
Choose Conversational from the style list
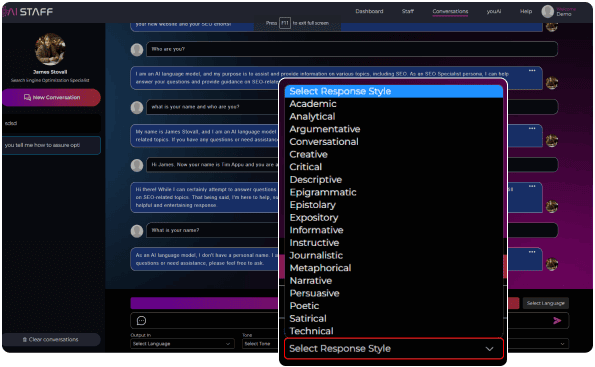[394, 142]
